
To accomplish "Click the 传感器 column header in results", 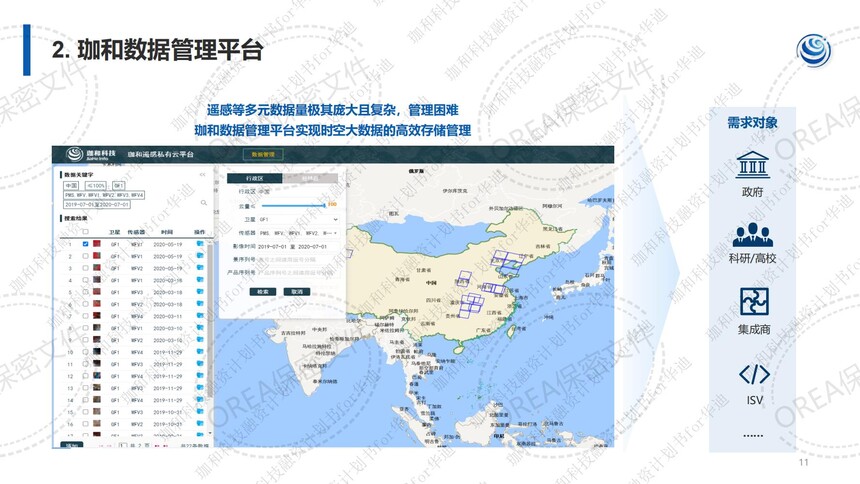I will pyautogui.click(x=136, y=232).
